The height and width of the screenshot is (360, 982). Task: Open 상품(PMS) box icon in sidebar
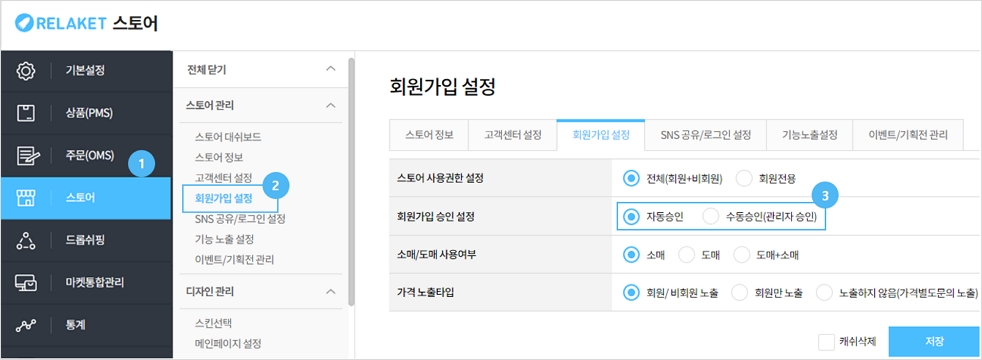tap(25, 113)
